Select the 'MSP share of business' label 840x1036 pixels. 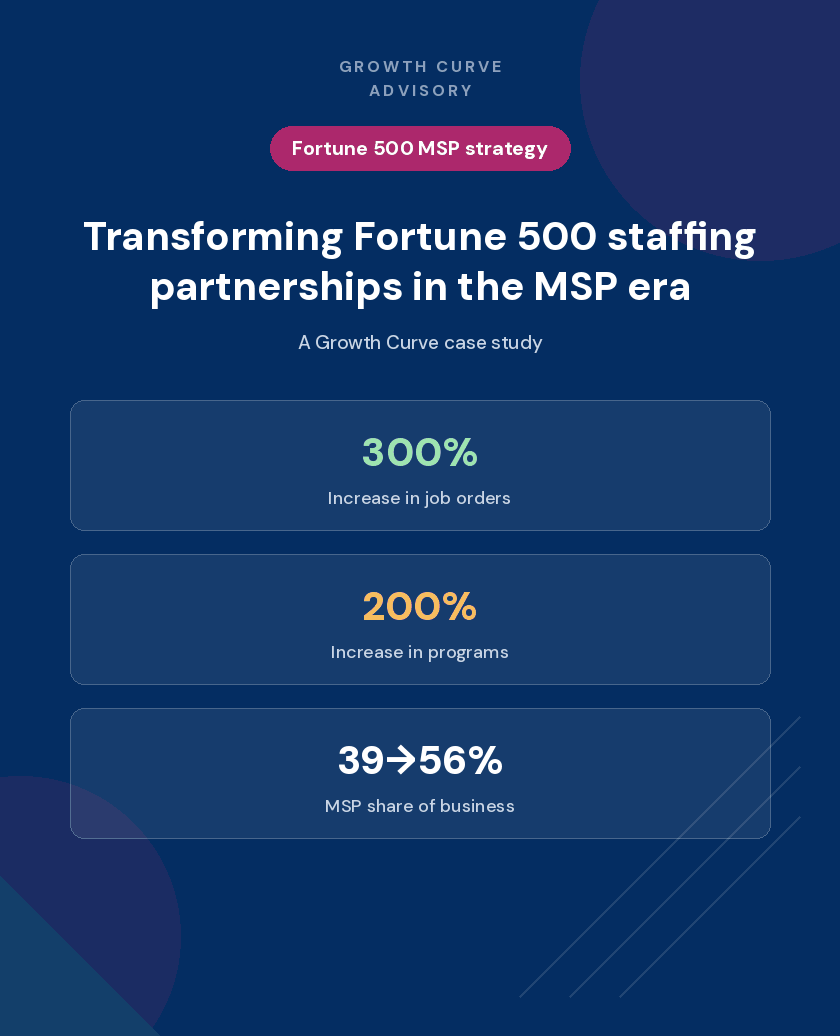pos(419,806)
